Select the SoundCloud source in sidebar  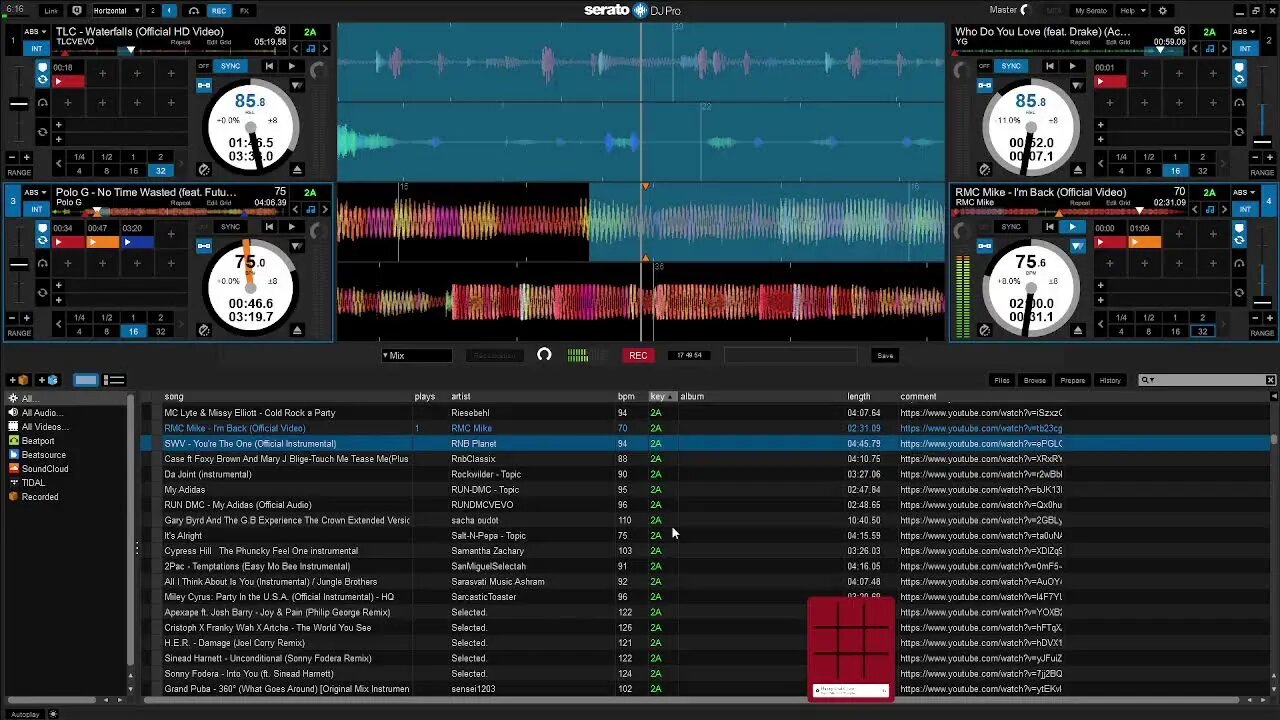click(45, 468)
